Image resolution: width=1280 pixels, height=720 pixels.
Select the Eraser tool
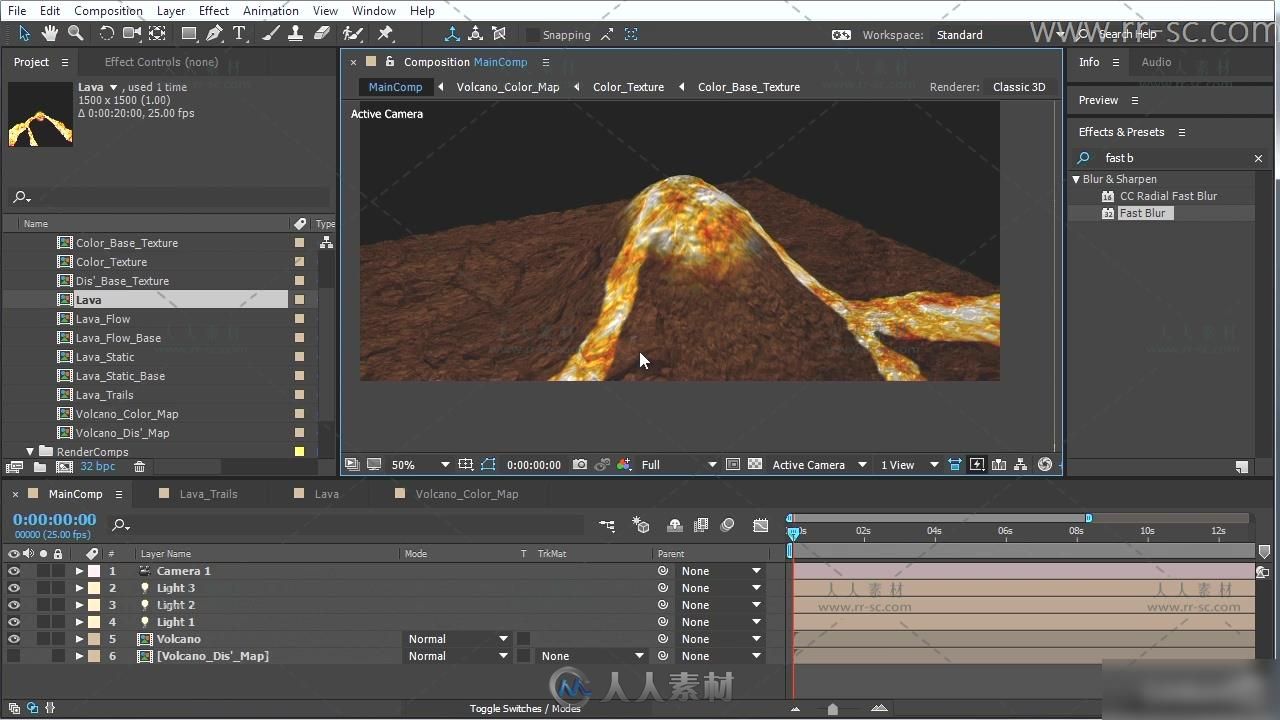(321, 34)
